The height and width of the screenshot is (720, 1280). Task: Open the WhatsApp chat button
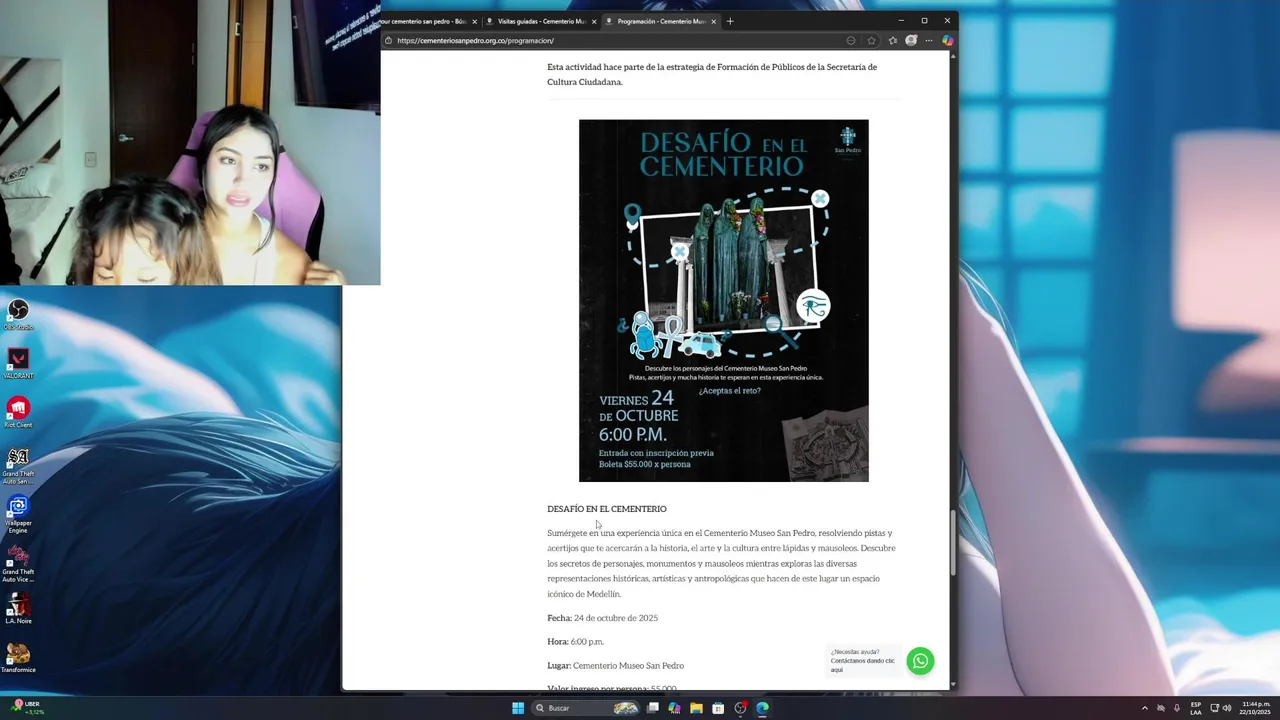click(x=920, y=661)
